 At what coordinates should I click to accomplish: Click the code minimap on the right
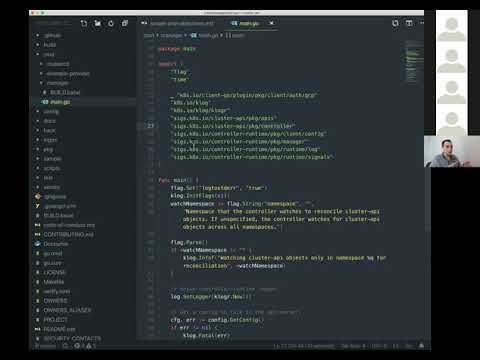coord(413,62)
